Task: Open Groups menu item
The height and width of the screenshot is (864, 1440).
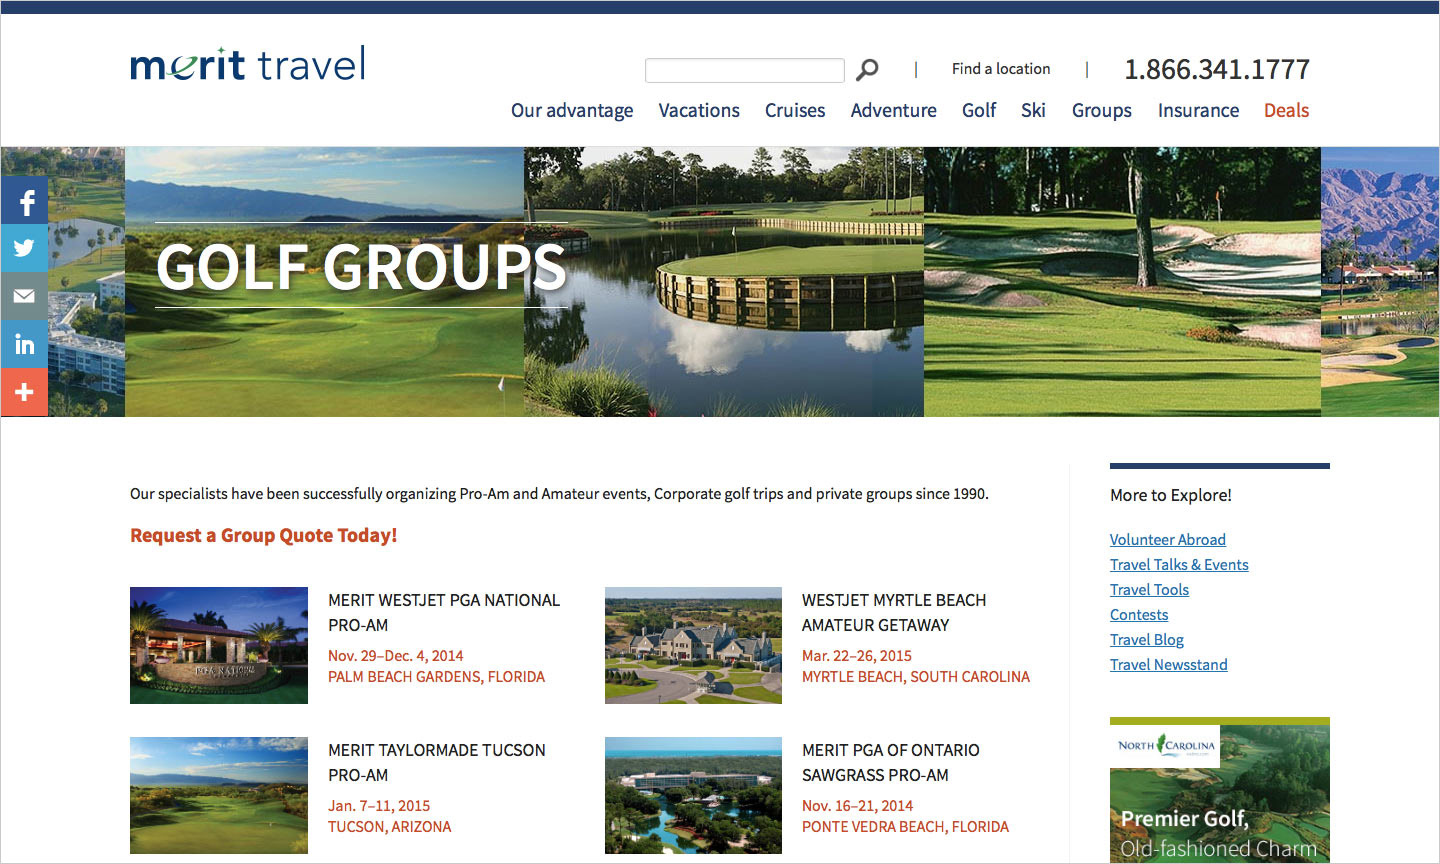Action: coord(1102,111)
